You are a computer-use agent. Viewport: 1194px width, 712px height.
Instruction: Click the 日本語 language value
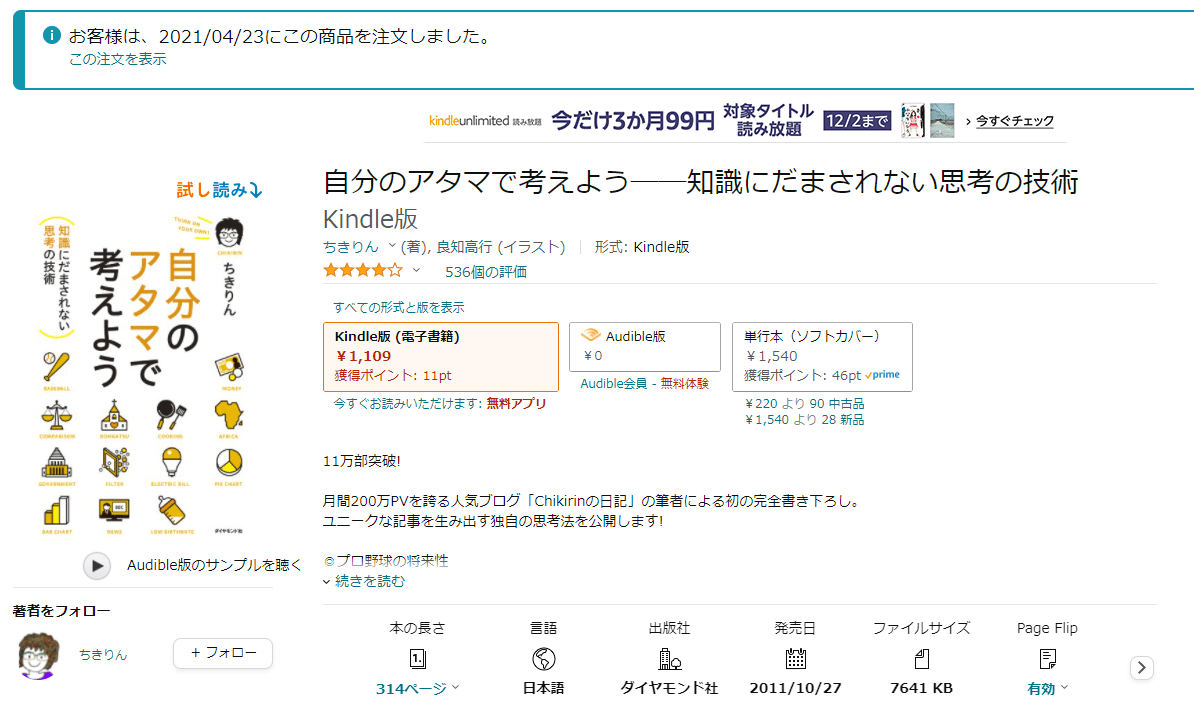point(544,688)
